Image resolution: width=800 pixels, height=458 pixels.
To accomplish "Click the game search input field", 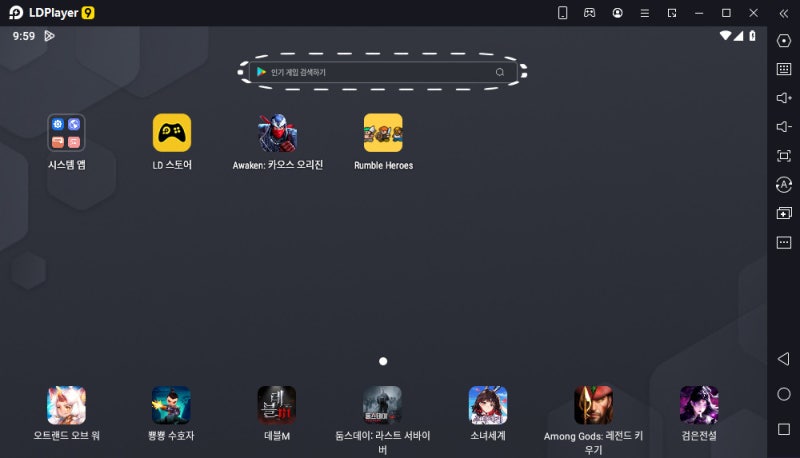I will 383,72.
